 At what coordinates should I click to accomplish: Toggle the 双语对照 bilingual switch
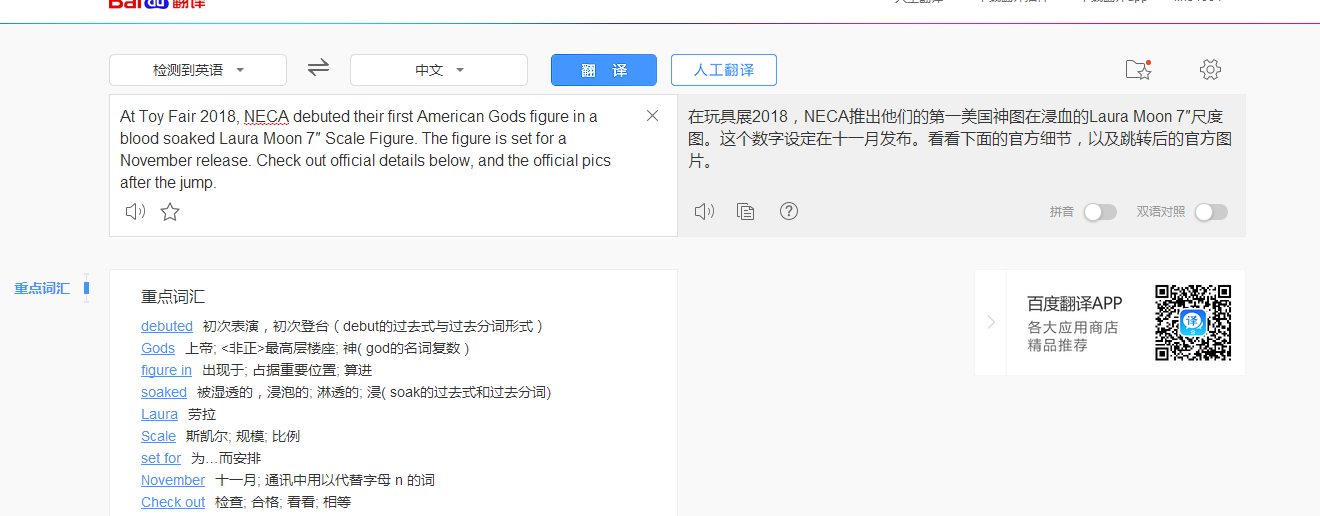(1211, 212)
